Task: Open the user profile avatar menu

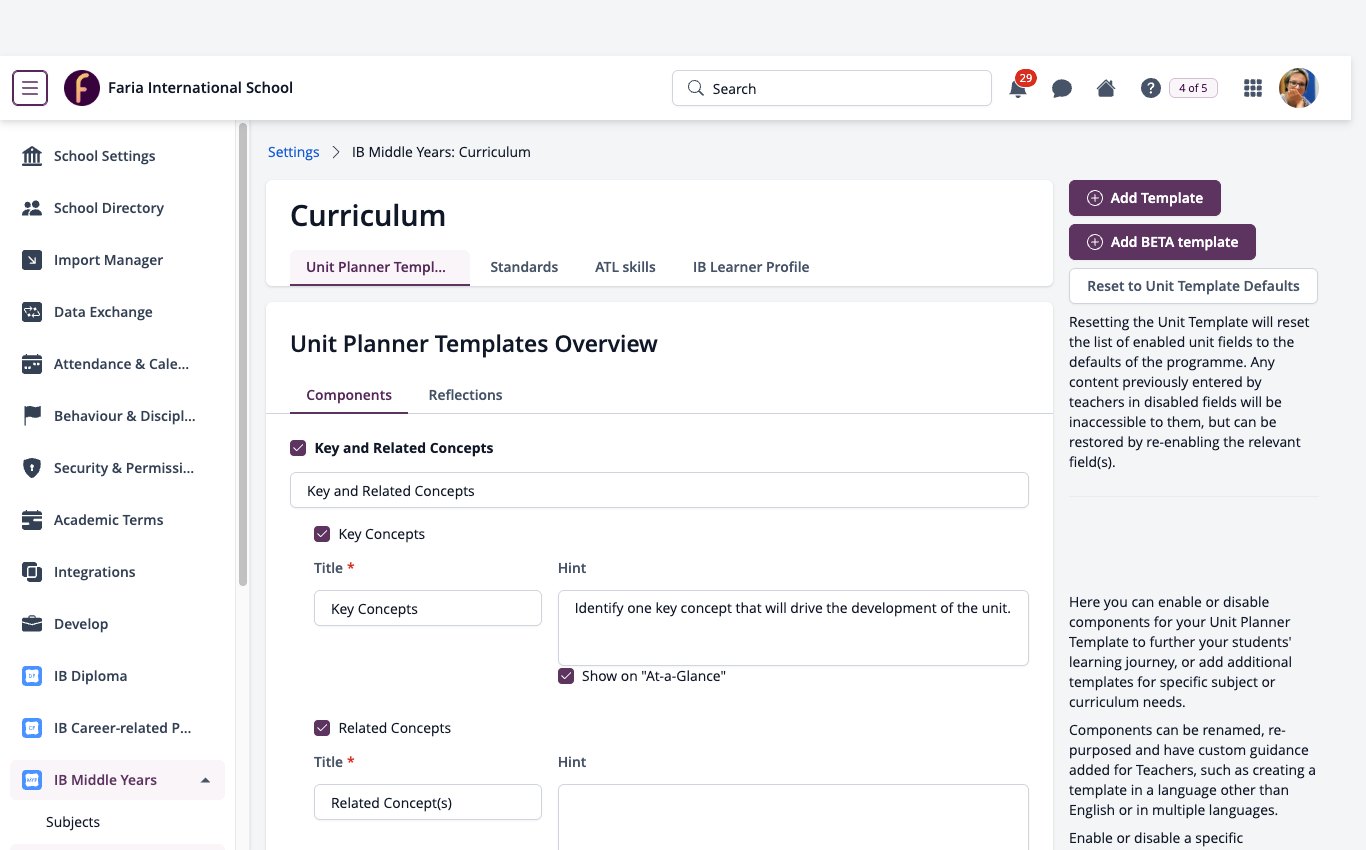Action: coord(1299,88)
